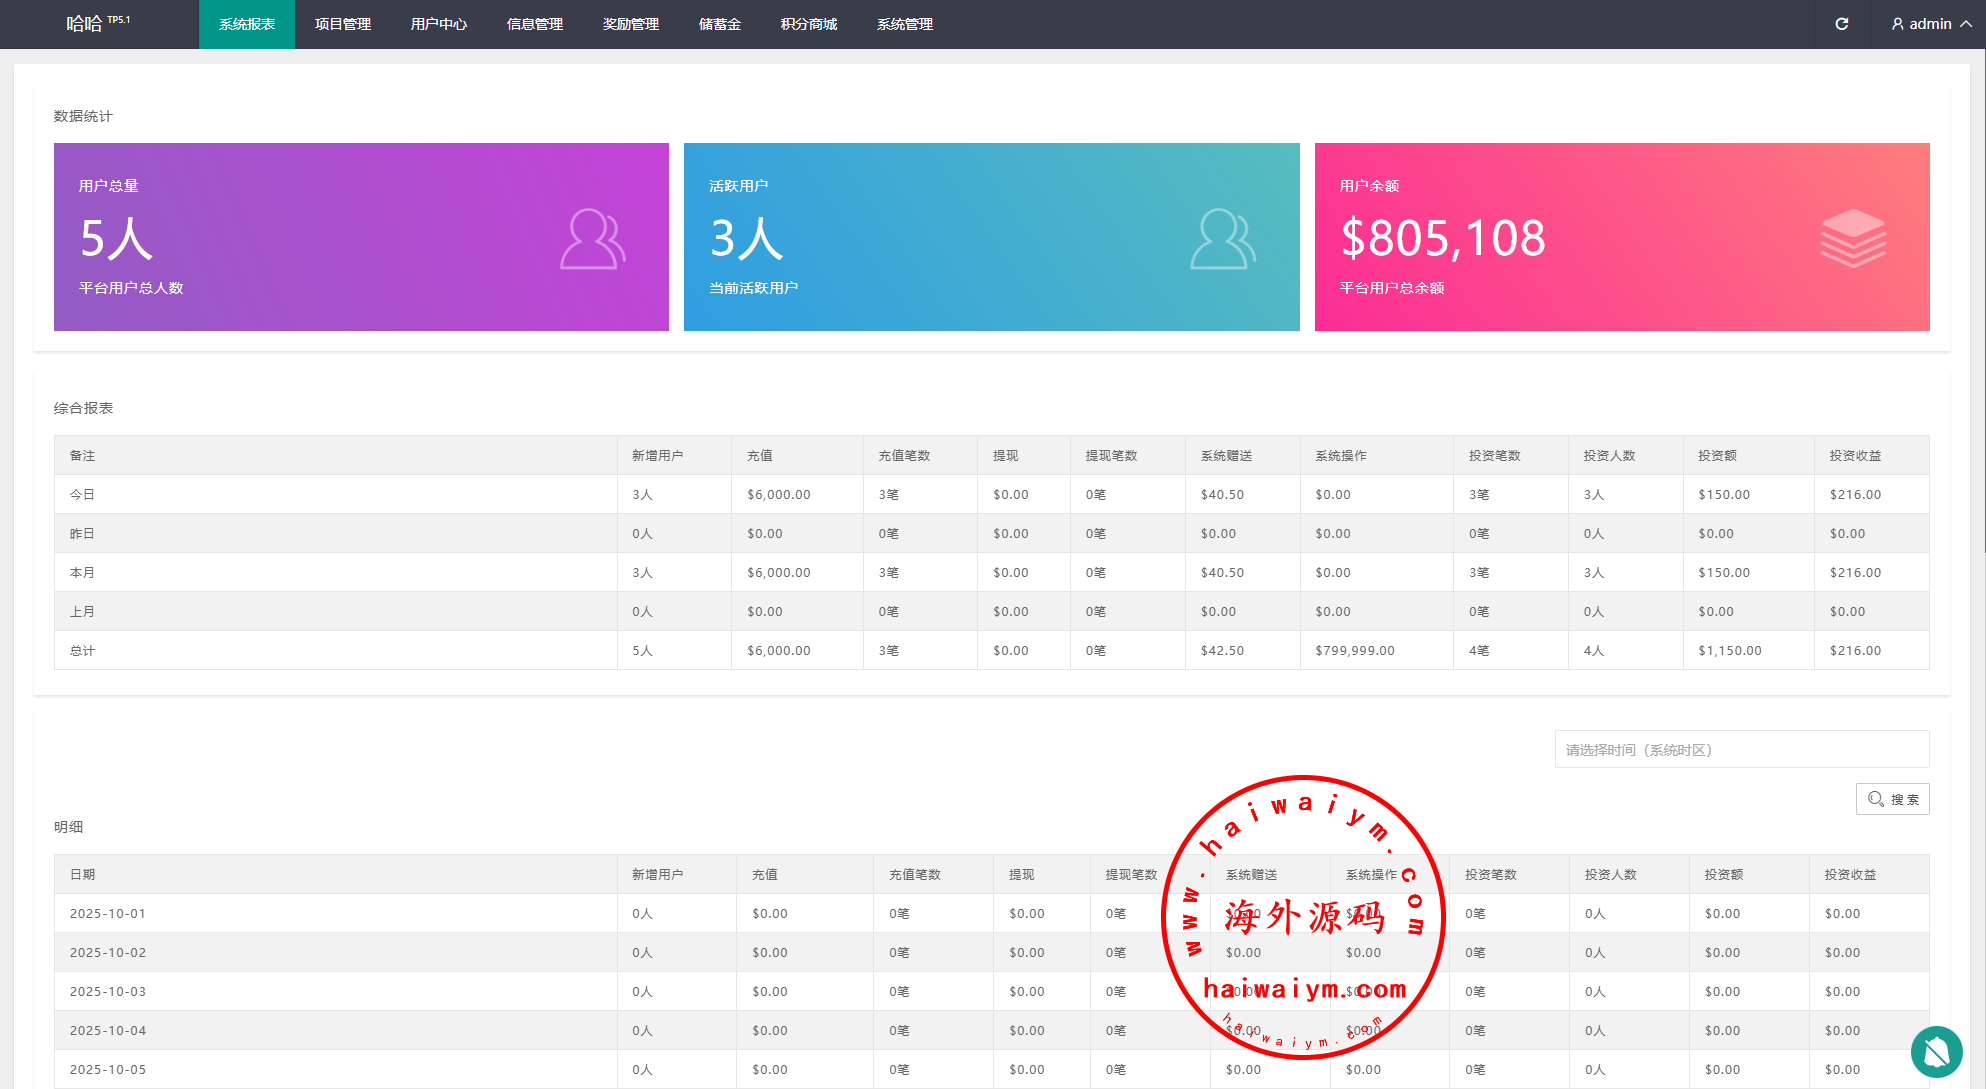Click the refresh icon in top bar
1986x1089 pixels.
point(1841,24)
